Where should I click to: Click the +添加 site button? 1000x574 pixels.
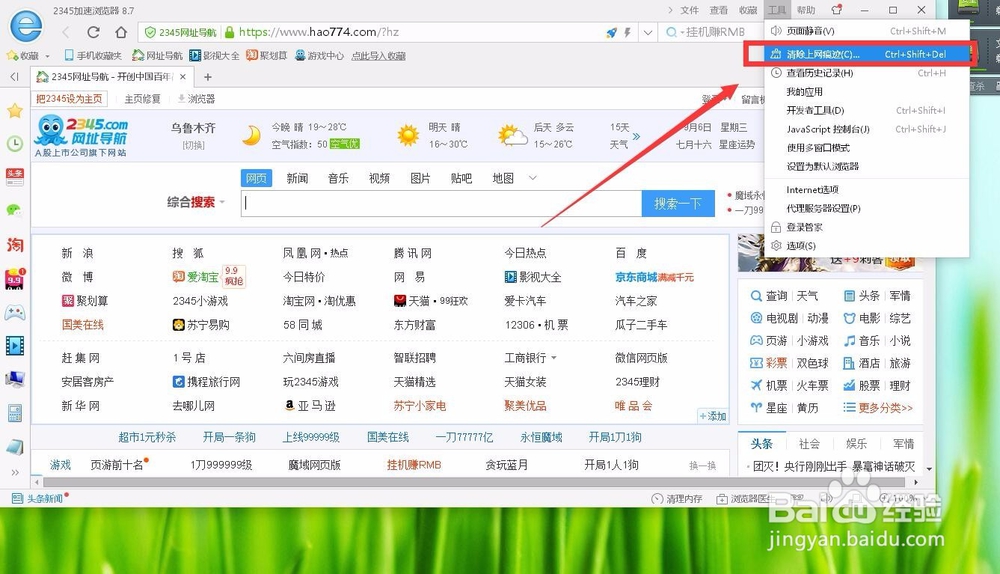click(x=712, y=416)
